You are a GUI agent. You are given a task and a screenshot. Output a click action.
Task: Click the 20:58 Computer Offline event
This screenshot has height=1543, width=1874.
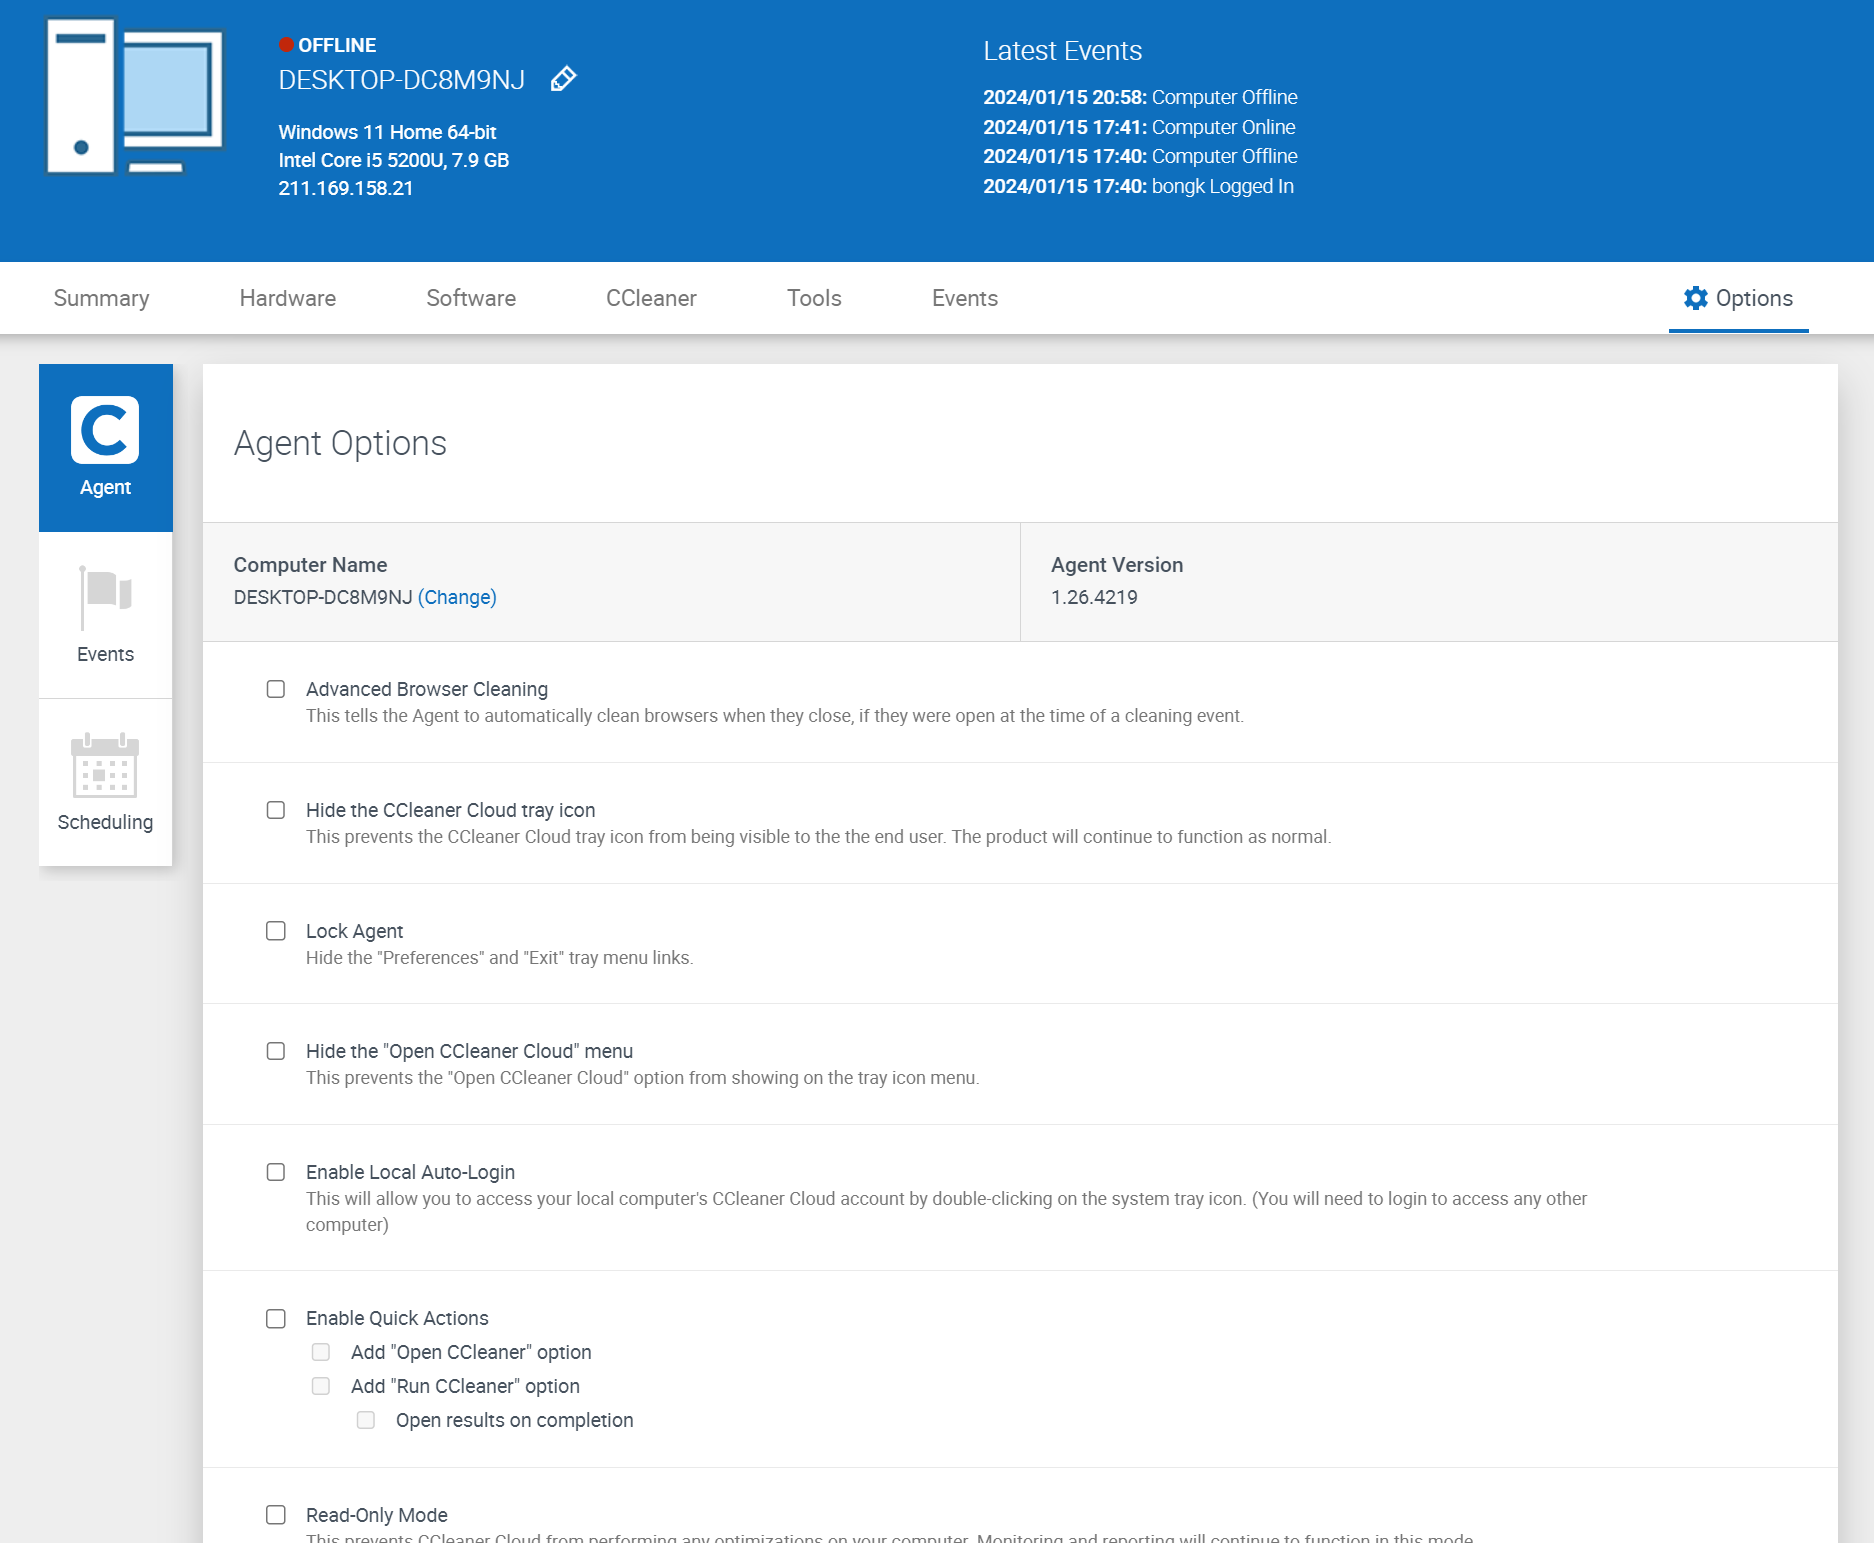click(x=1140, y=97)
